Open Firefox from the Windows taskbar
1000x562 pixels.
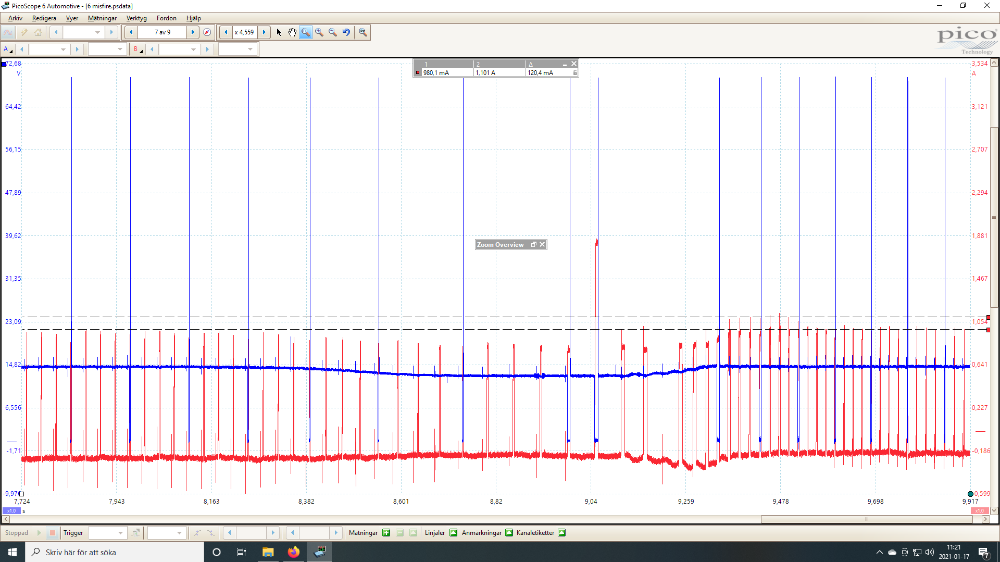pyautogui.click(x=294, y=552)
